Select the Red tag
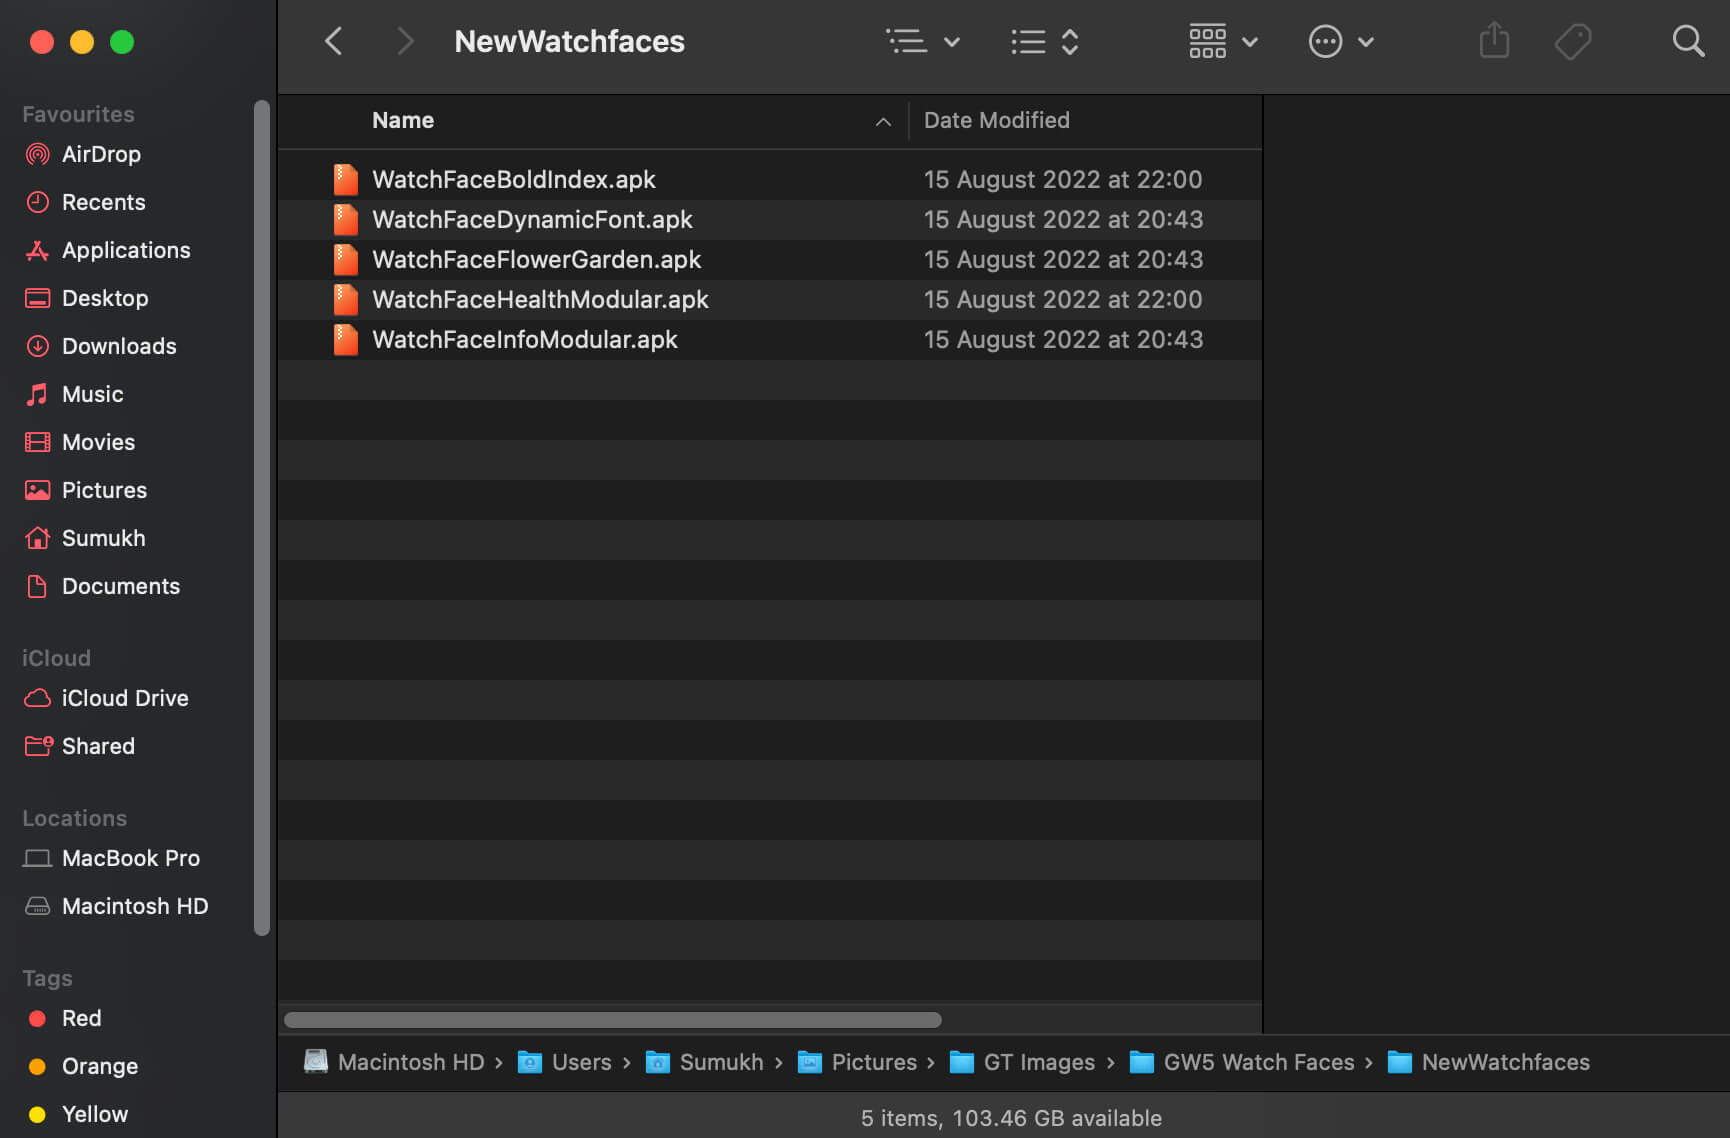 [x=81, y=1018]
